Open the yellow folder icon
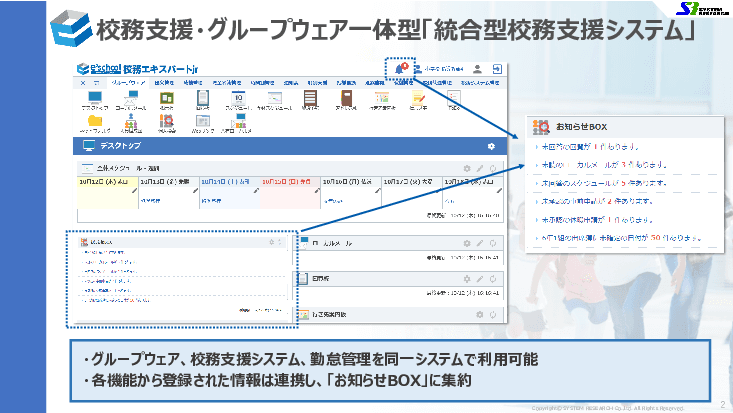This screenshot has width=733, height=413. (95, 121)
